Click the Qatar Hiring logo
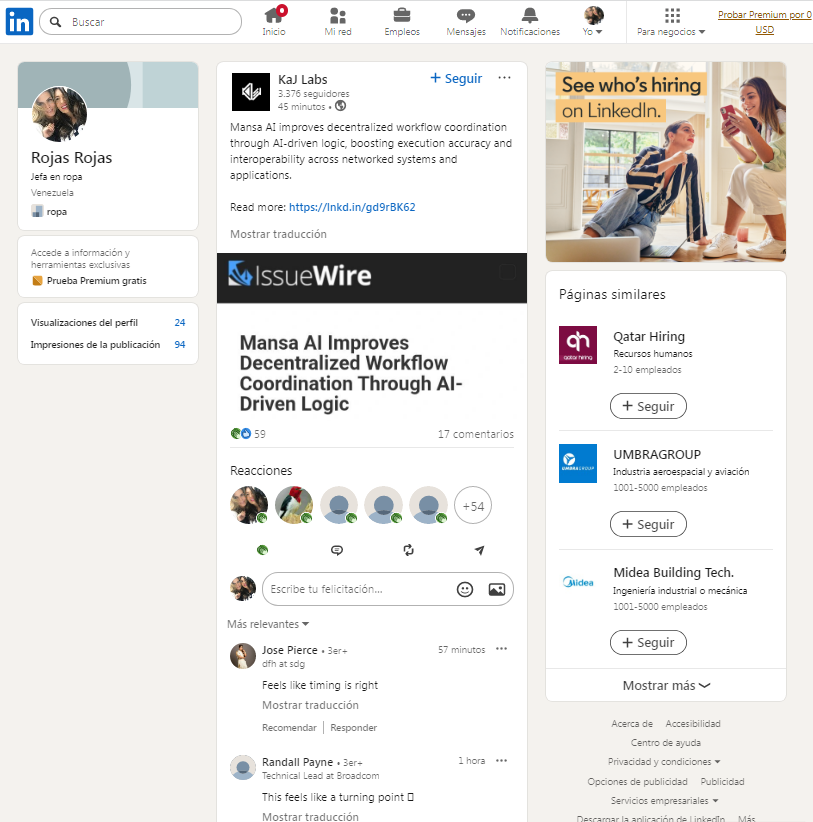The height and width of the screenshot is (822, 813). click(x=578, y=345)
